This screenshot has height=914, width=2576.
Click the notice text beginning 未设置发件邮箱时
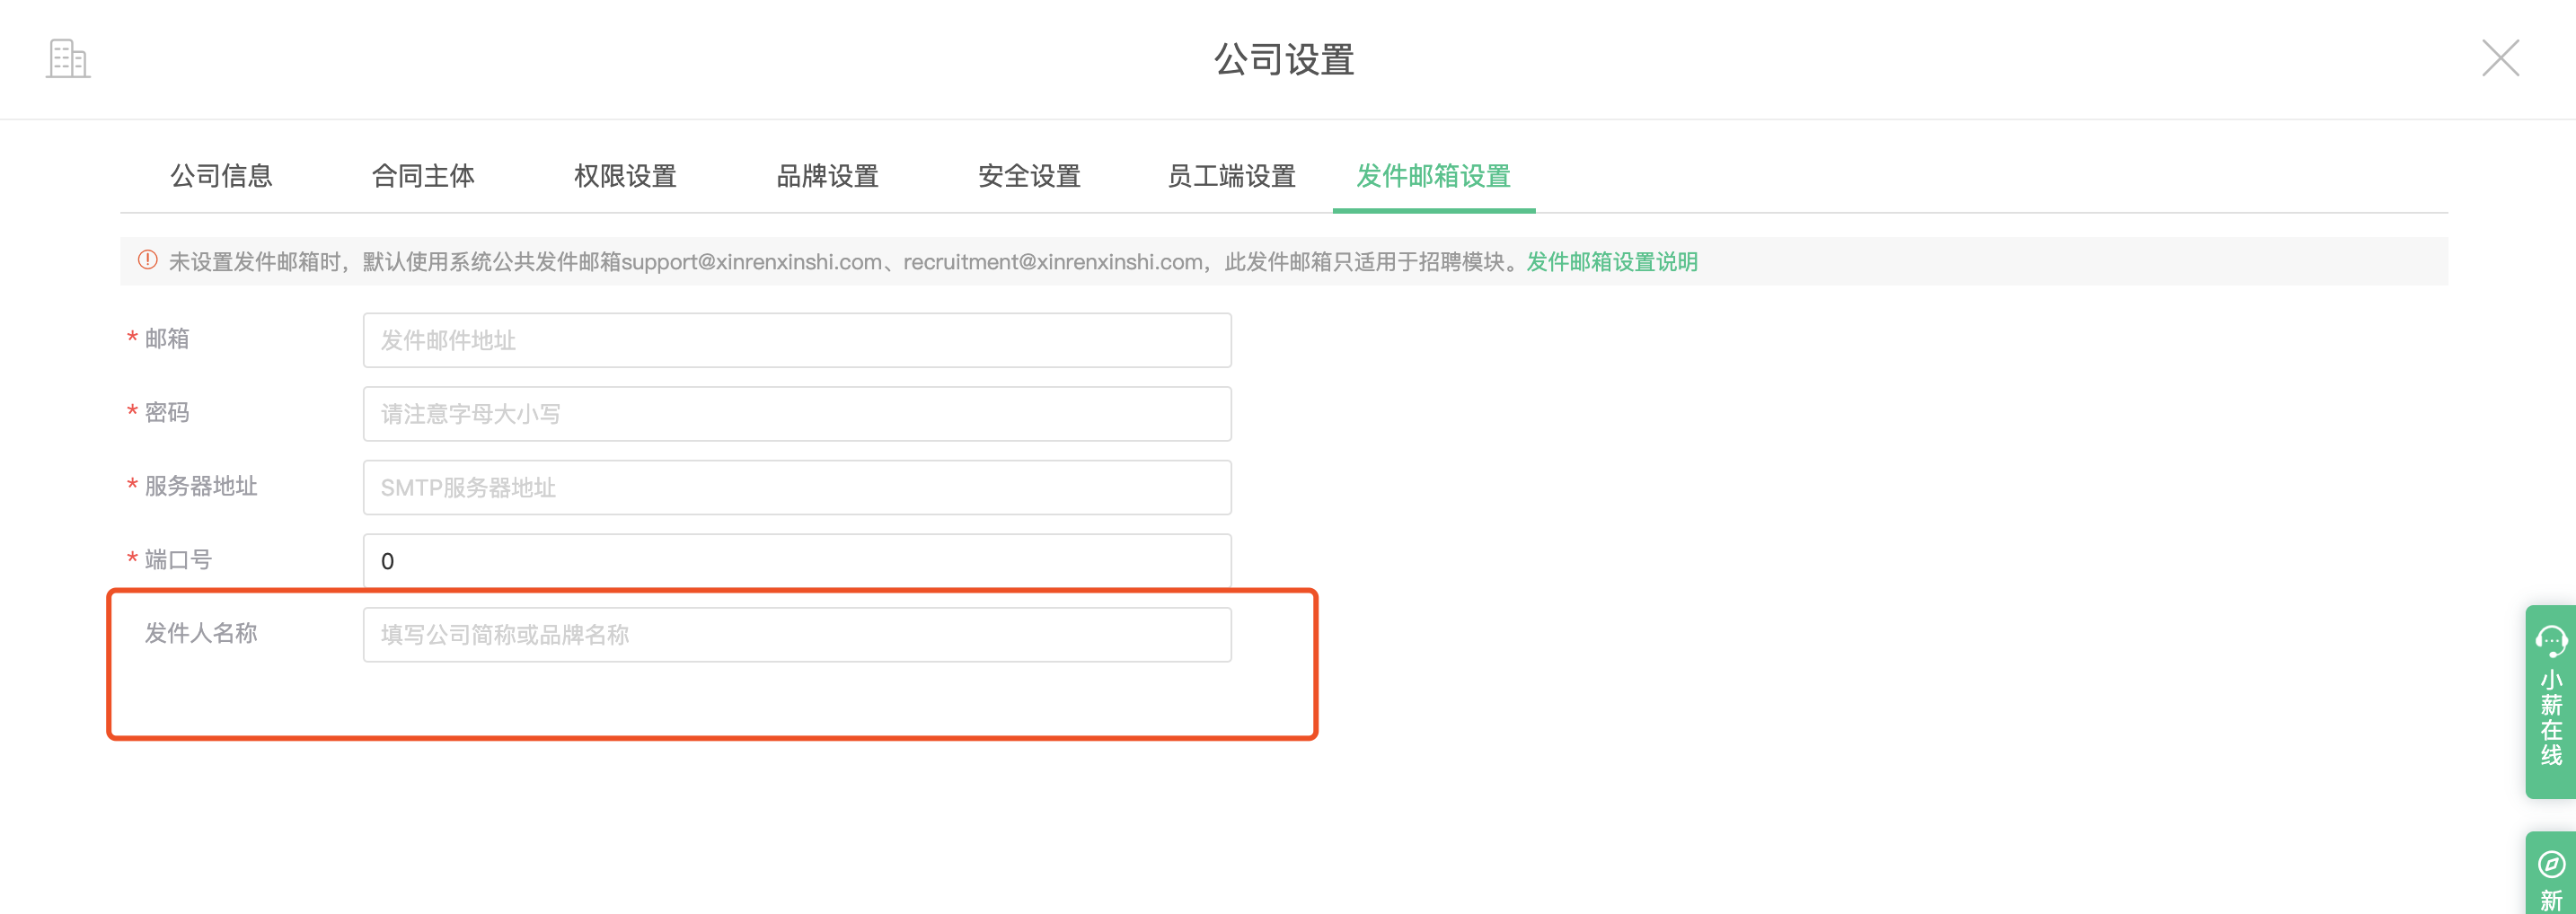(845, 262)
